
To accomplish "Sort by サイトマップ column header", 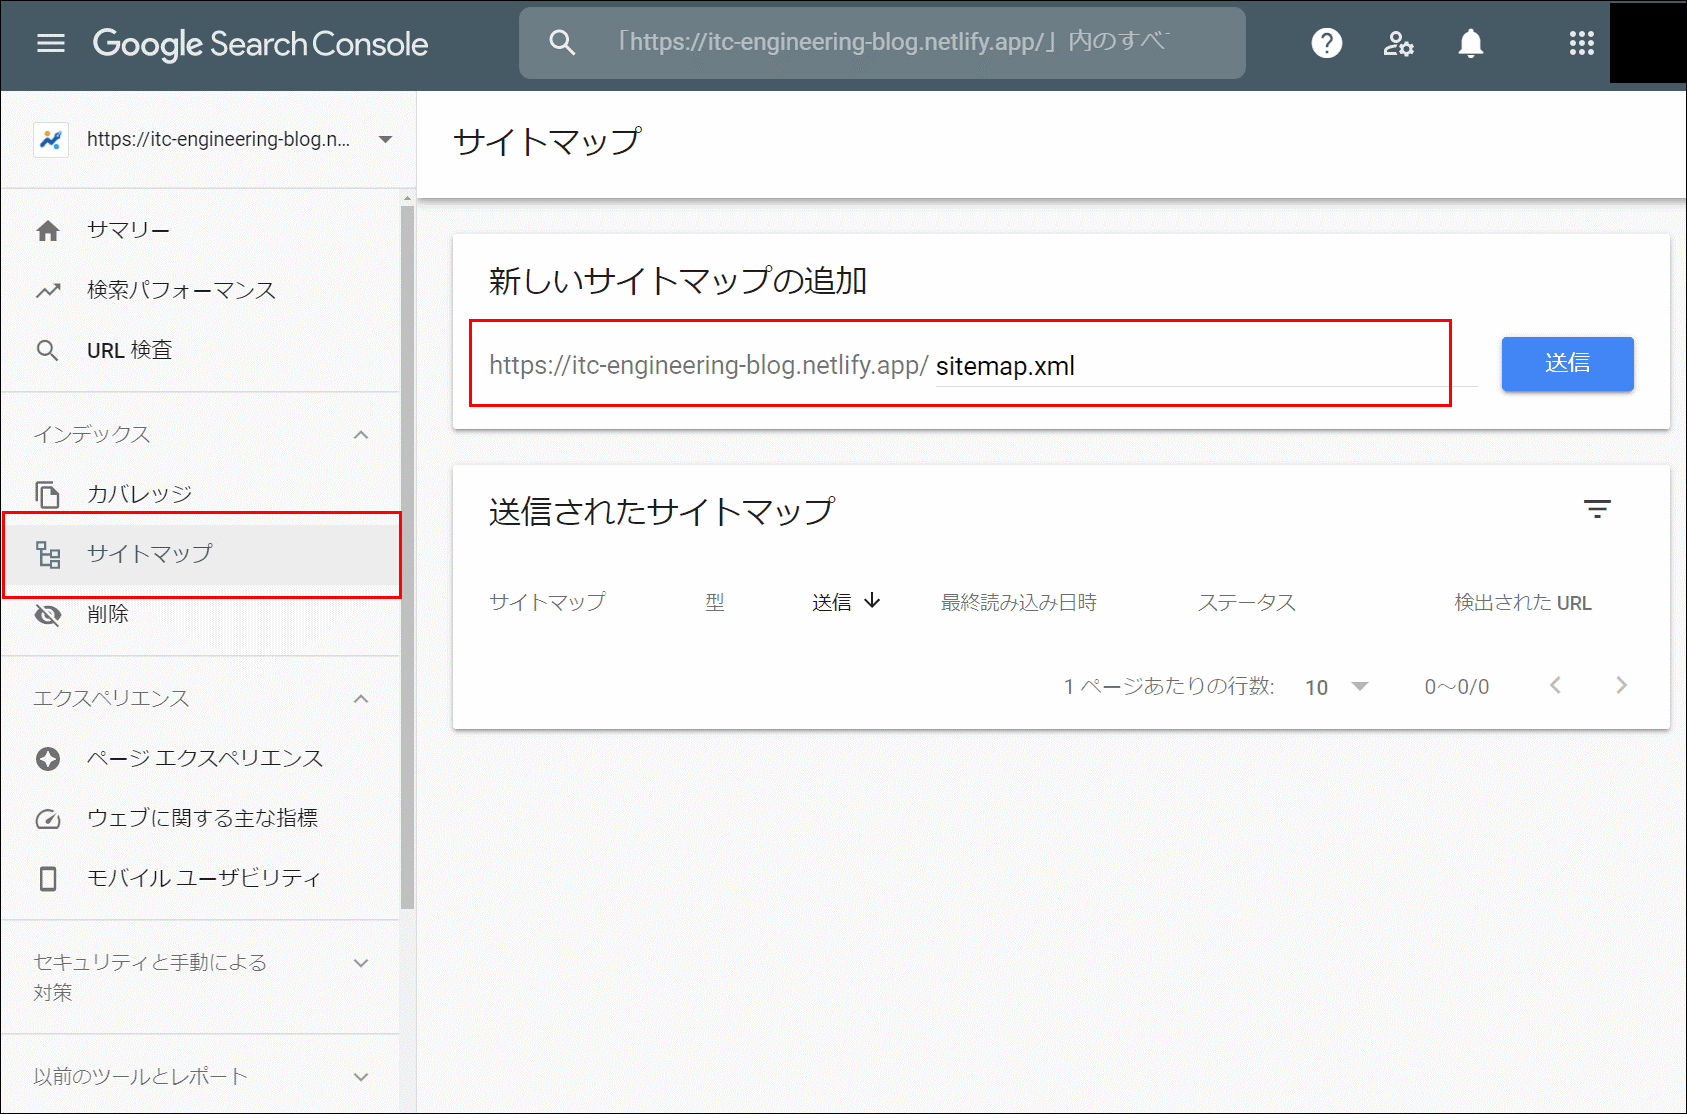I will coord(547,602).
